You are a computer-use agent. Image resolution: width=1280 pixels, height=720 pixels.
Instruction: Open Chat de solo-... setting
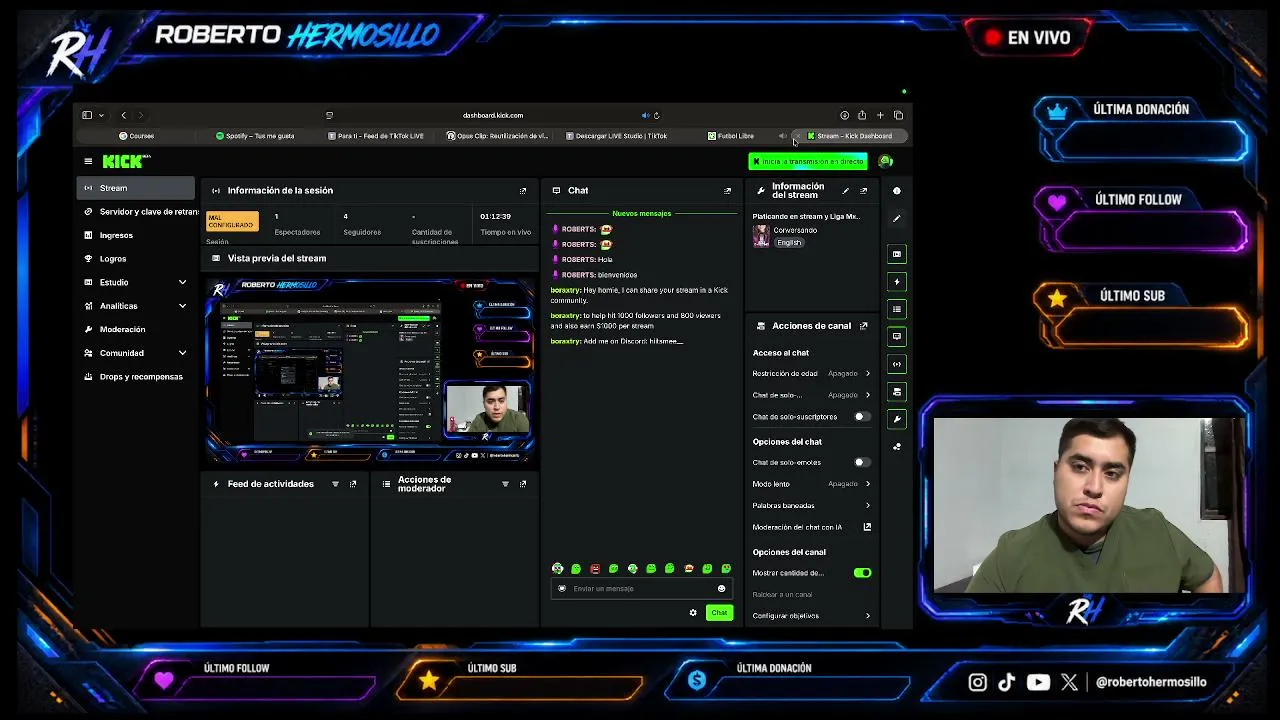(811, 395)
